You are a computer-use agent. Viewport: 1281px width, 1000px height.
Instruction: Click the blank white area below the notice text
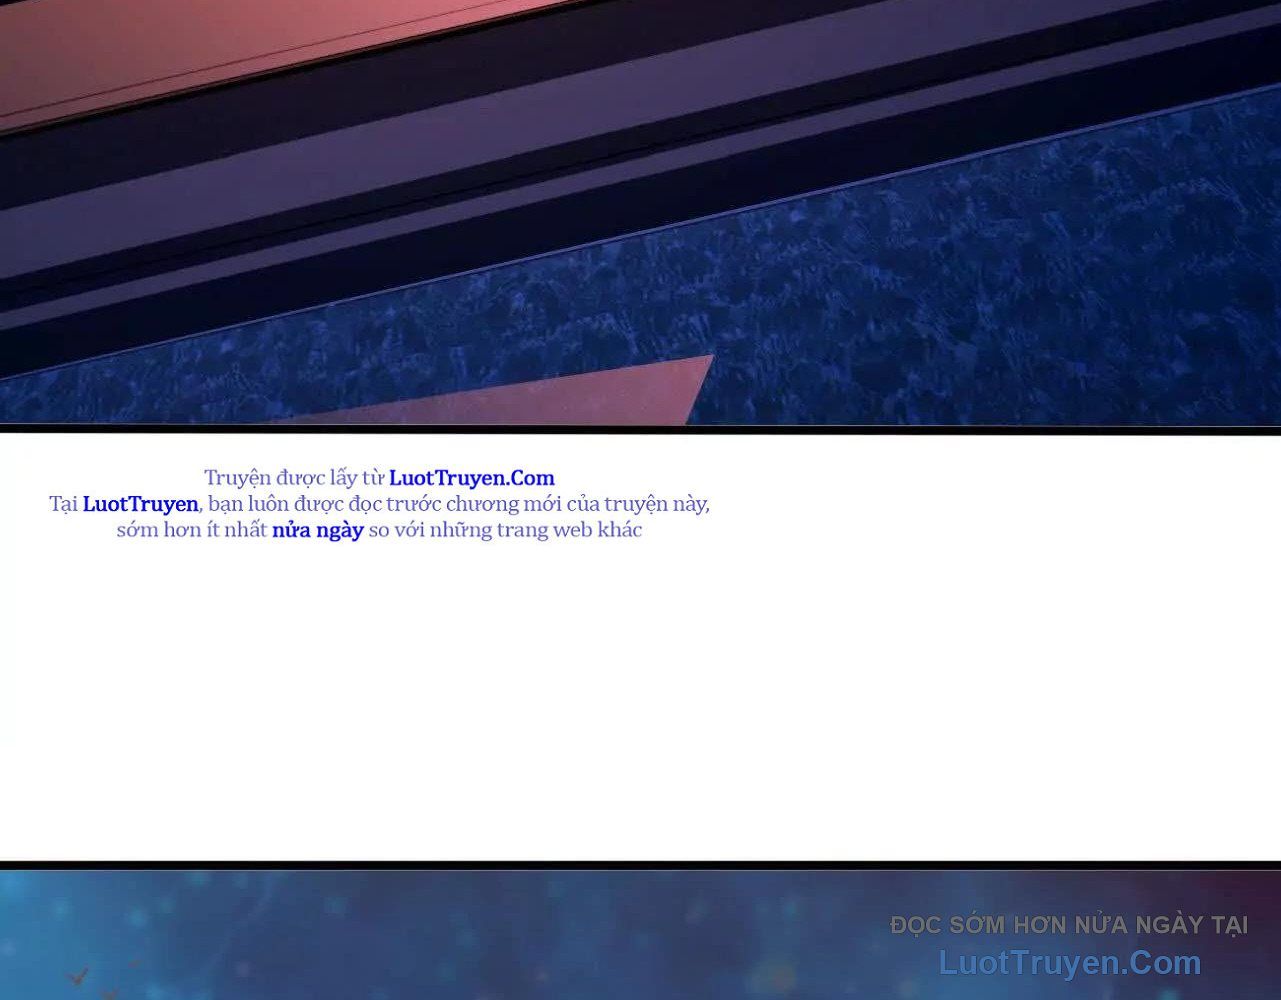pyautogui.click(x=640, y=700)
